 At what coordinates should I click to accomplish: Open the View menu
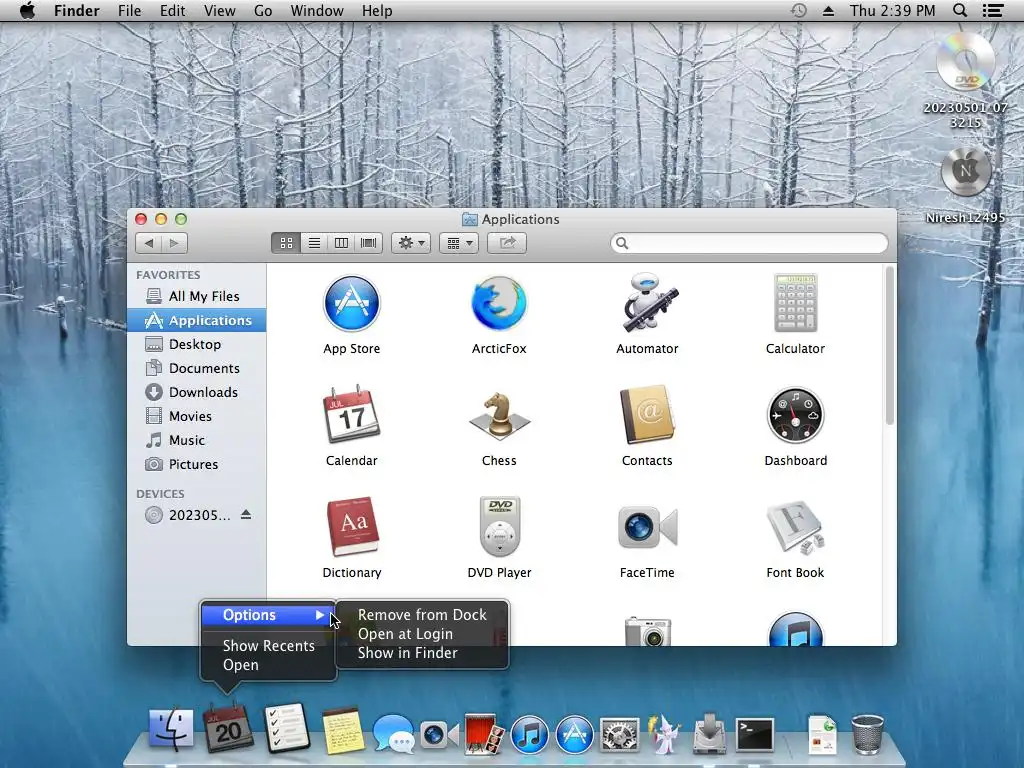pos(219,10)
